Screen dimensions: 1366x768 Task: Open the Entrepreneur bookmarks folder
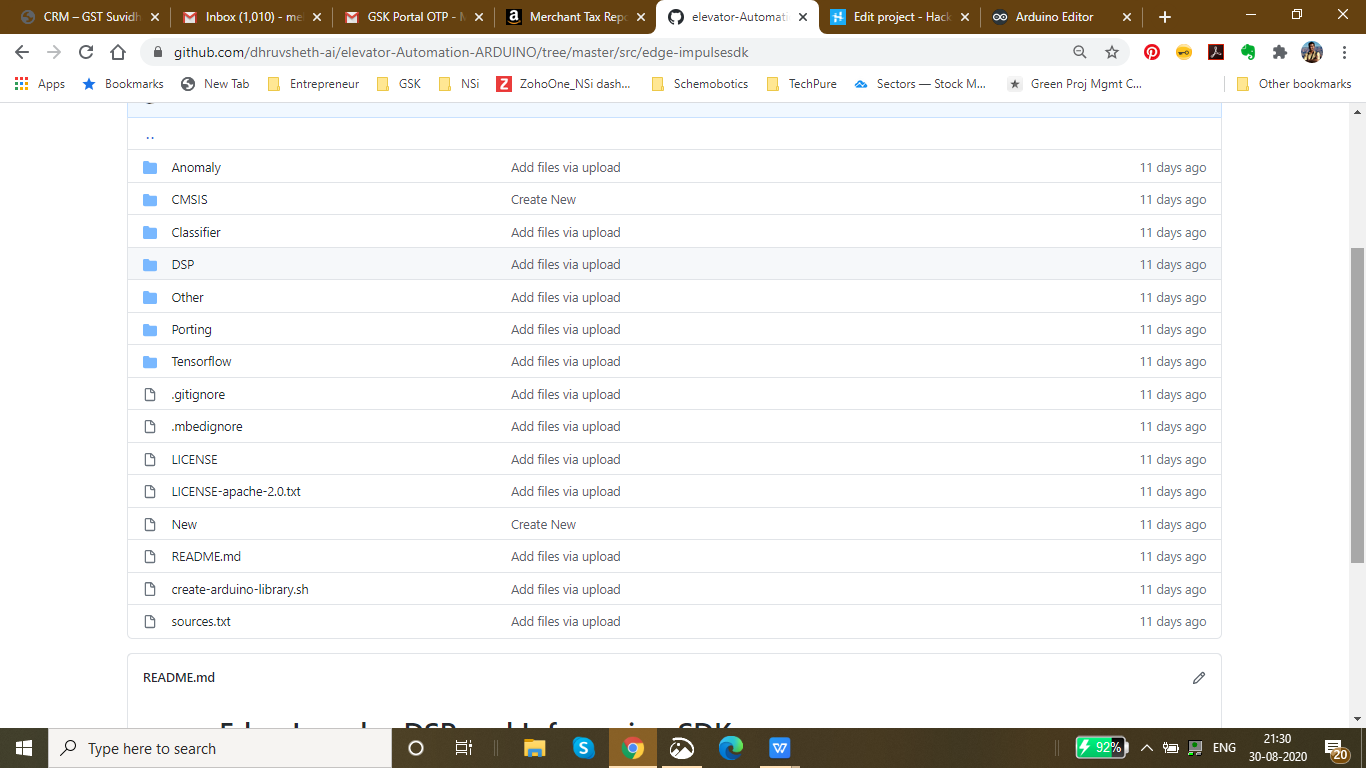pyautogui.click(x=314, y=84)
